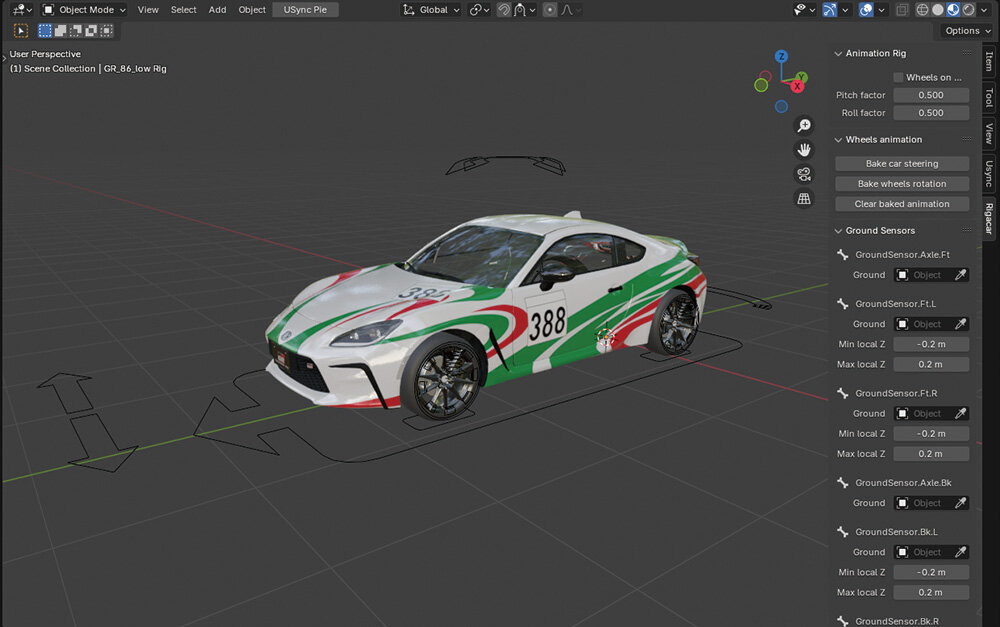Toggle the show gizmo button
The height and width of the screenshot is (627, 1000).
pyautogui.click(x=830, y=10)
